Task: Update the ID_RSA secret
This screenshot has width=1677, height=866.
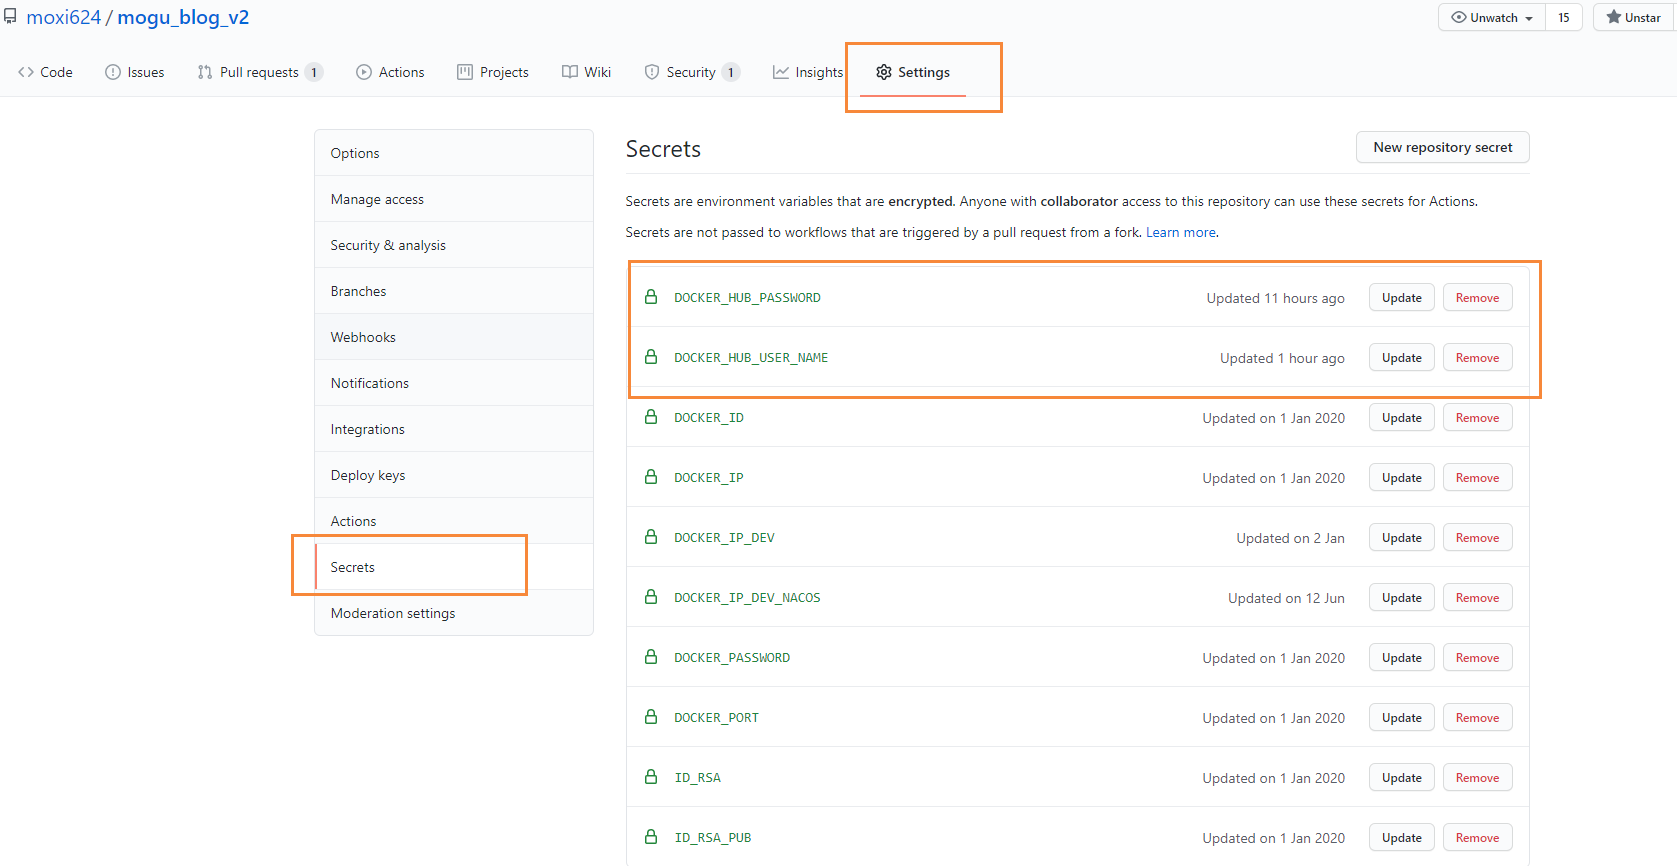Action: click(1402, 777)
